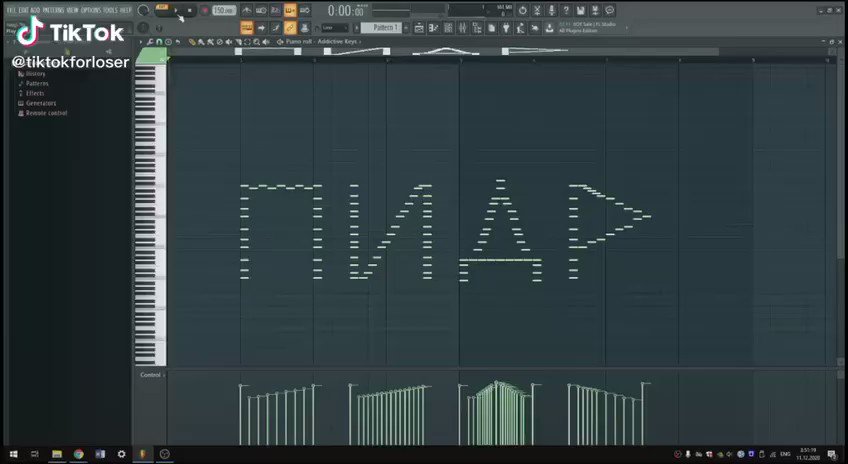Open the Channel Rack view icon

448,28
